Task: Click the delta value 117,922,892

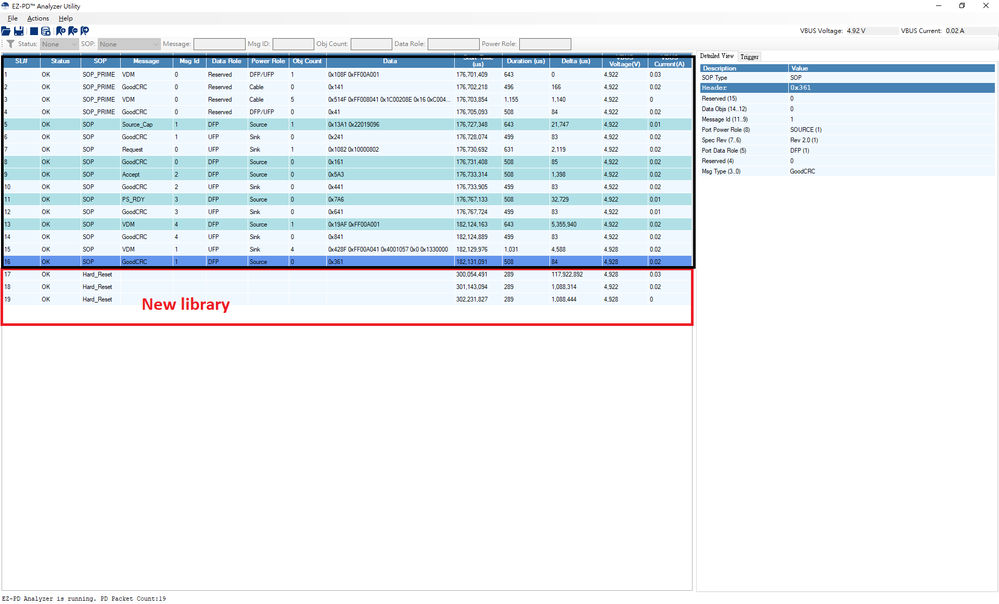Action: click(x=567, y=275)
